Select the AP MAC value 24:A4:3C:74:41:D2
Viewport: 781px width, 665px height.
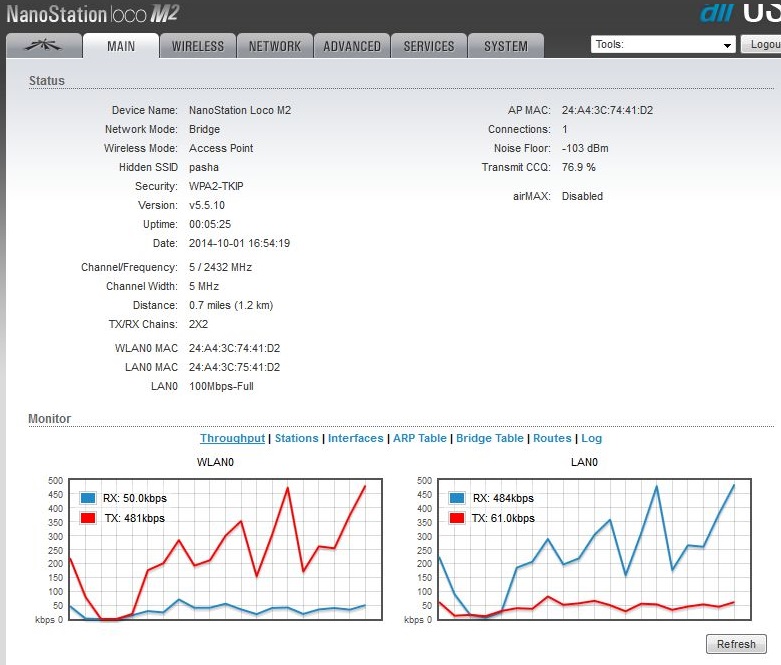[607, 110]
